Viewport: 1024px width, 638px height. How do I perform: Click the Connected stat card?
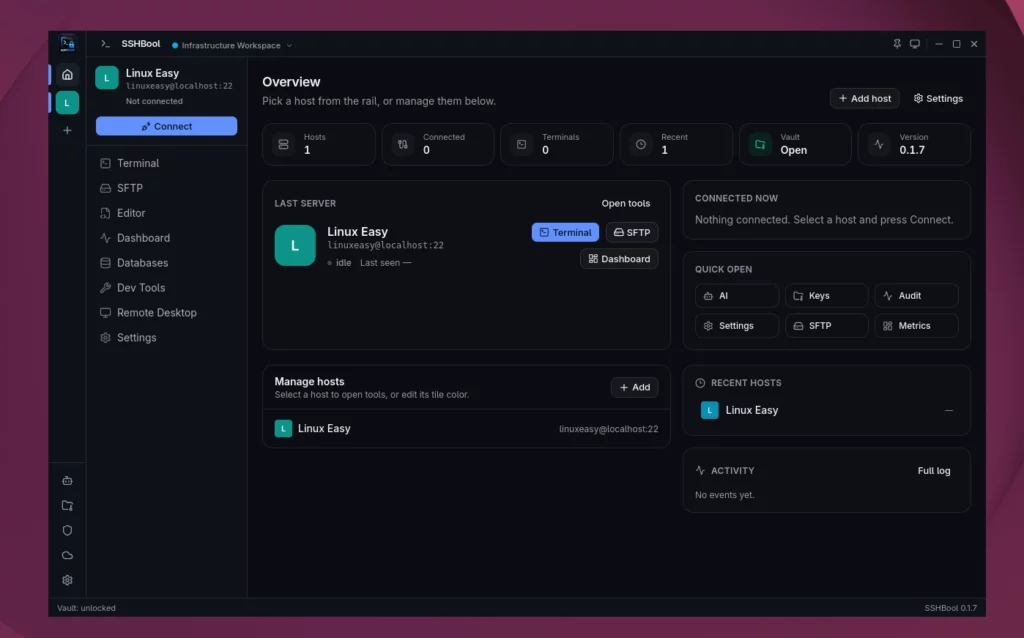click(x=438, y=144)
